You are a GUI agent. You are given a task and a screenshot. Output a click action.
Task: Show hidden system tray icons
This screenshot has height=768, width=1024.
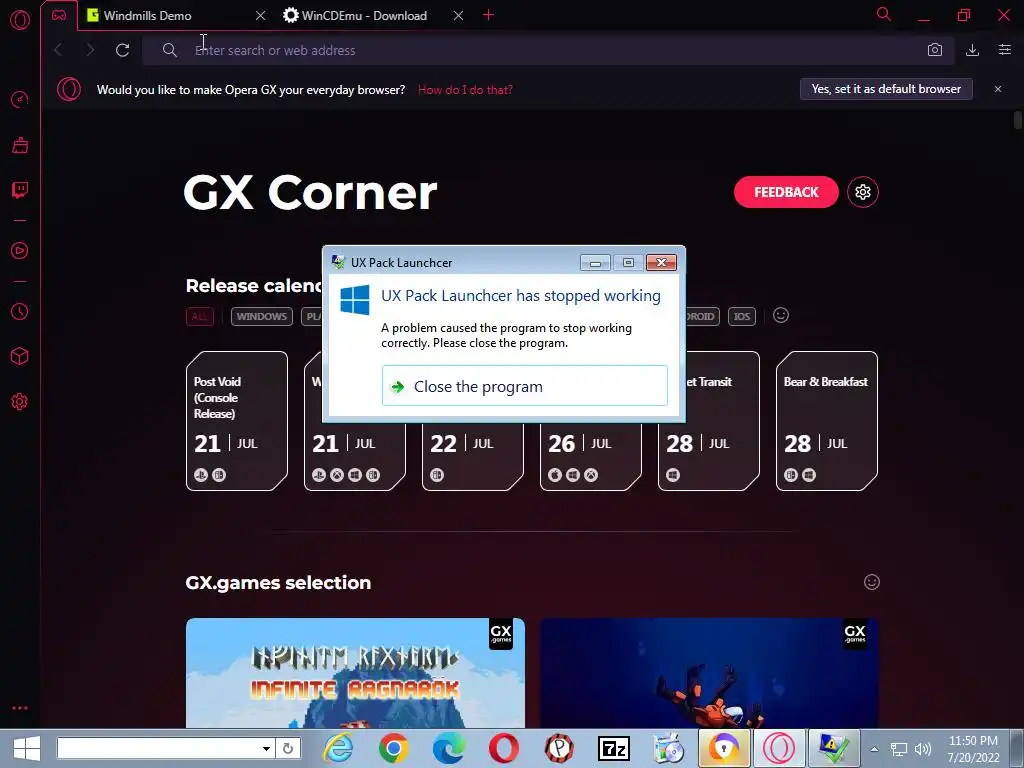(x=874, y=749)
